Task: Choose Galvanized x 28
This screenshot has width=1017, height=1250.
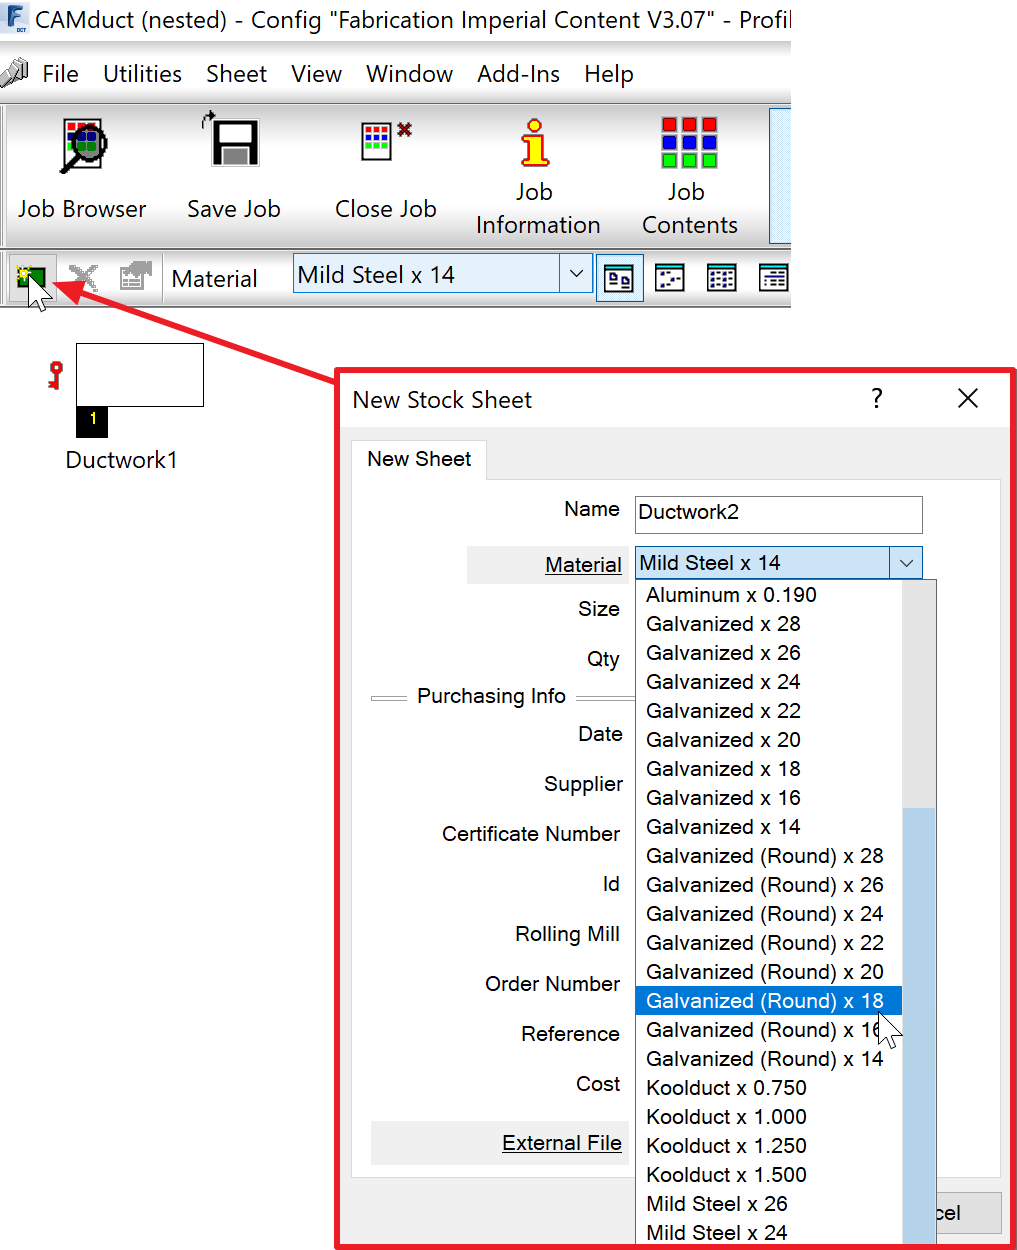Action: [x=769, y=624]
